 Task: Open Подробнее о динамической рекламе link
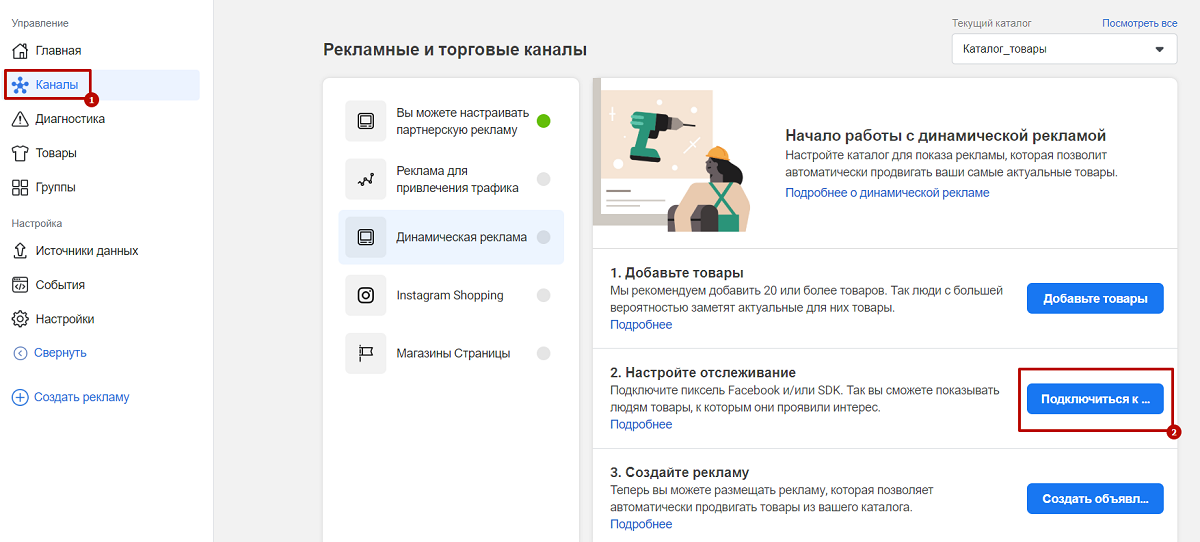click(x=887, y=192)
